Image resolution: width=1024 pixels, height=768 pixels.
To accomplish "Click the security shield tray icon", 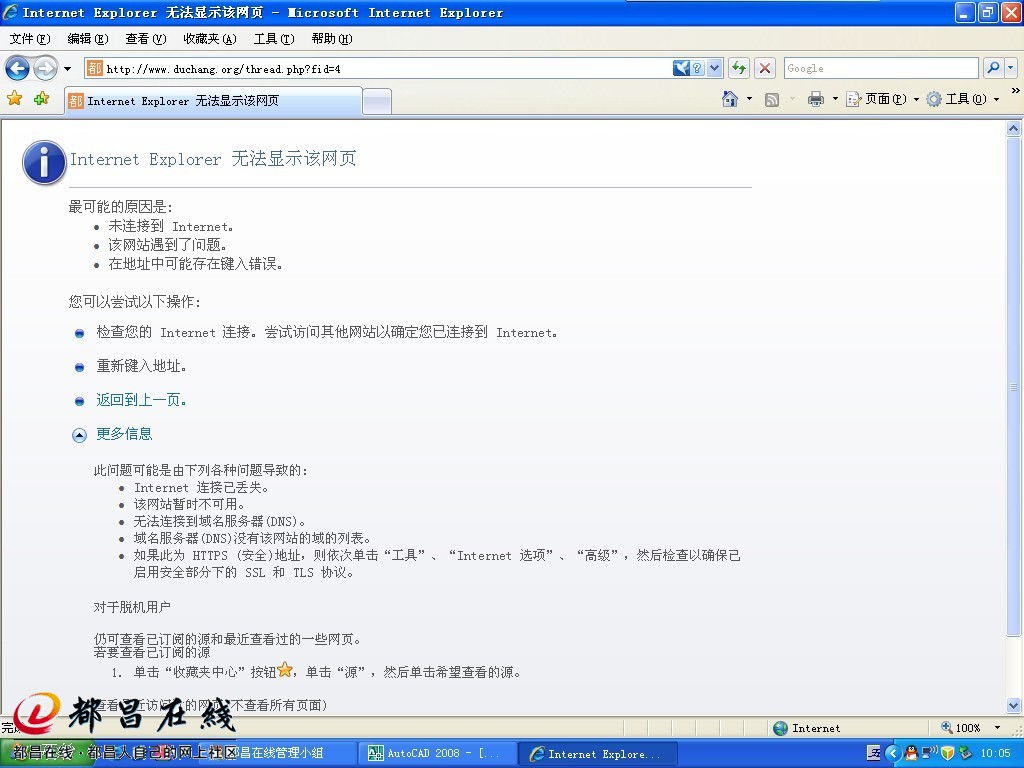I will (948, 753).
